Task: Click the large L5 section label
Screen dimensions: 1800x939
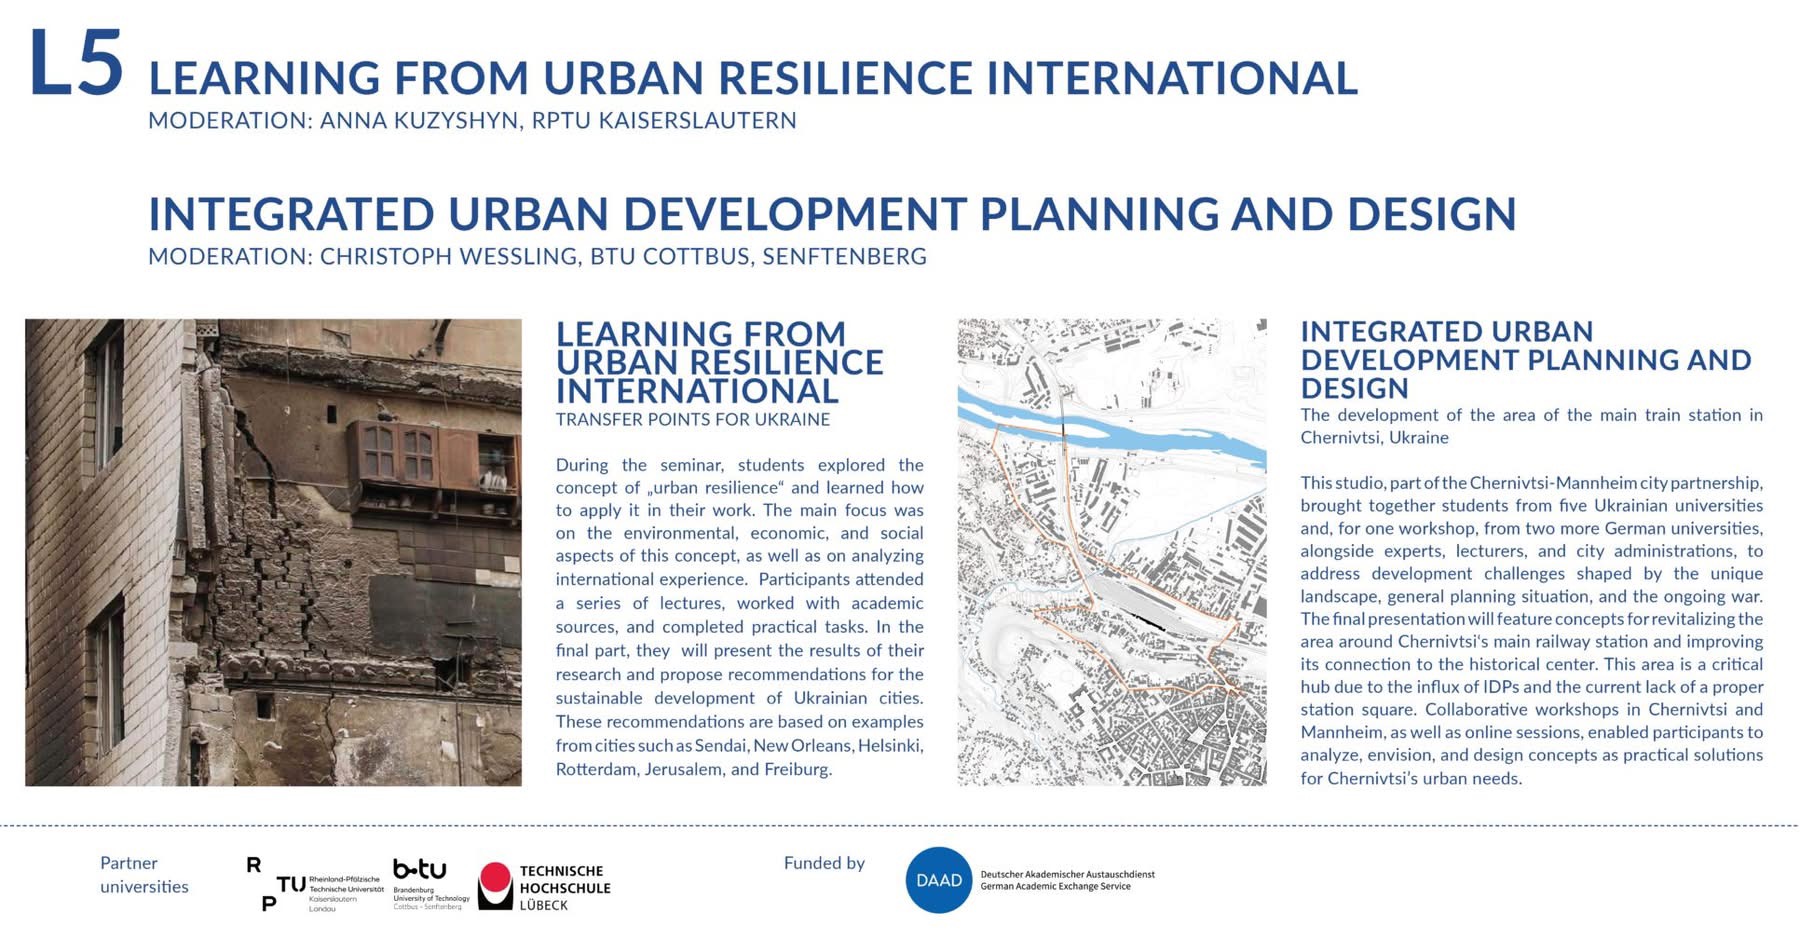Action: 76,63
